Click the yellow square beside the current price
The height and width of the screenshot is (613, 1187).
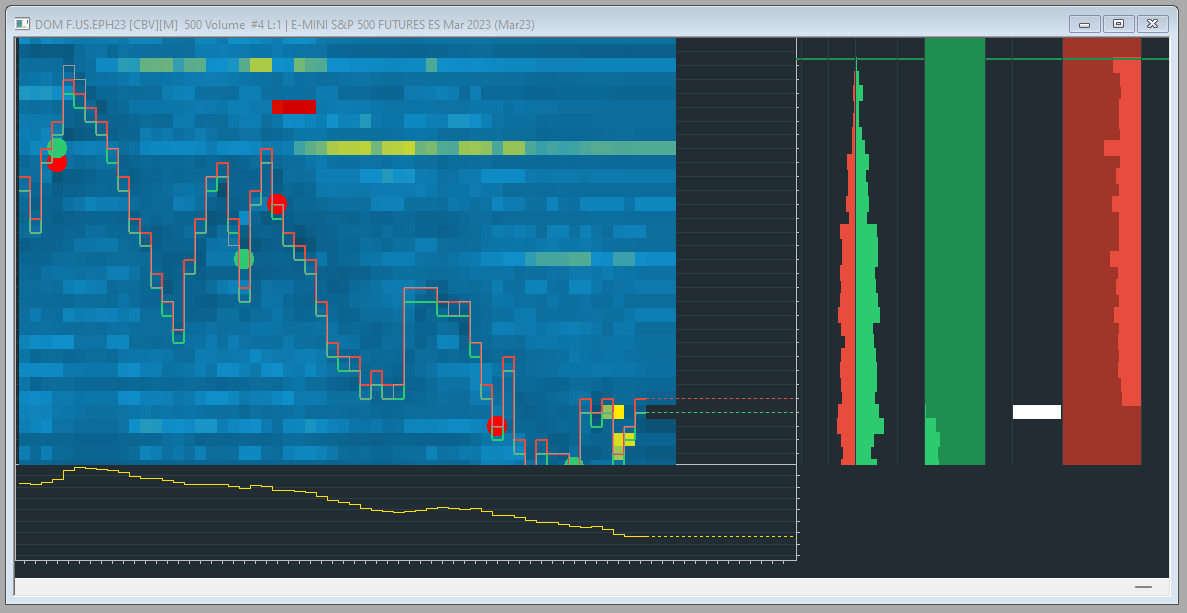(x=618, y=412)
